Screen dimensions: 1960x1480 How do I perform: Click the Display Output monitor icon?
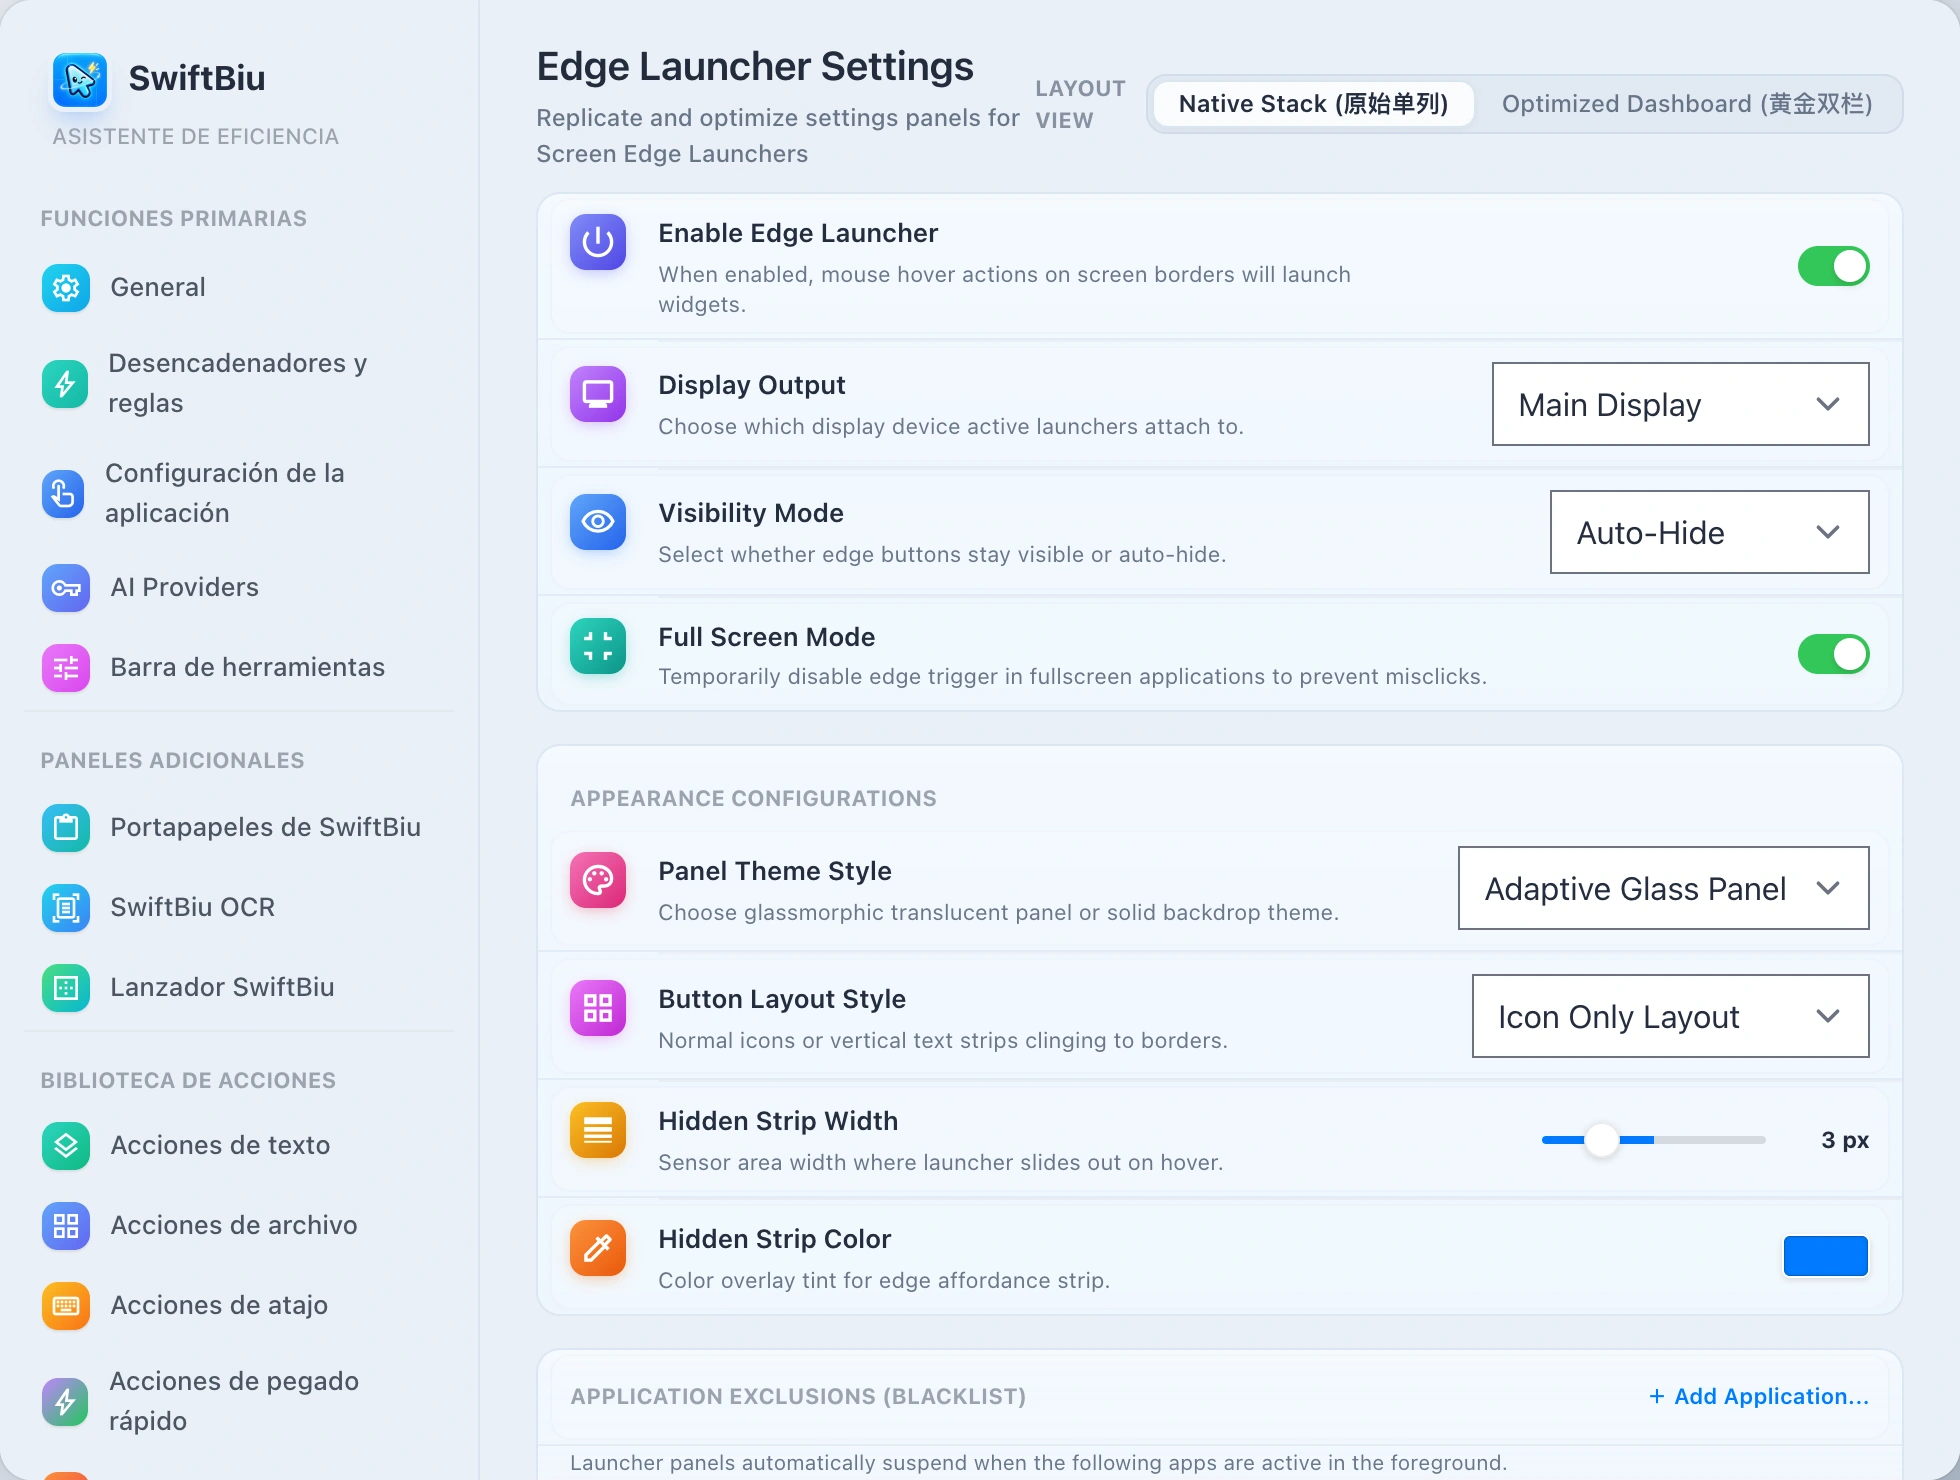(598, 394)
